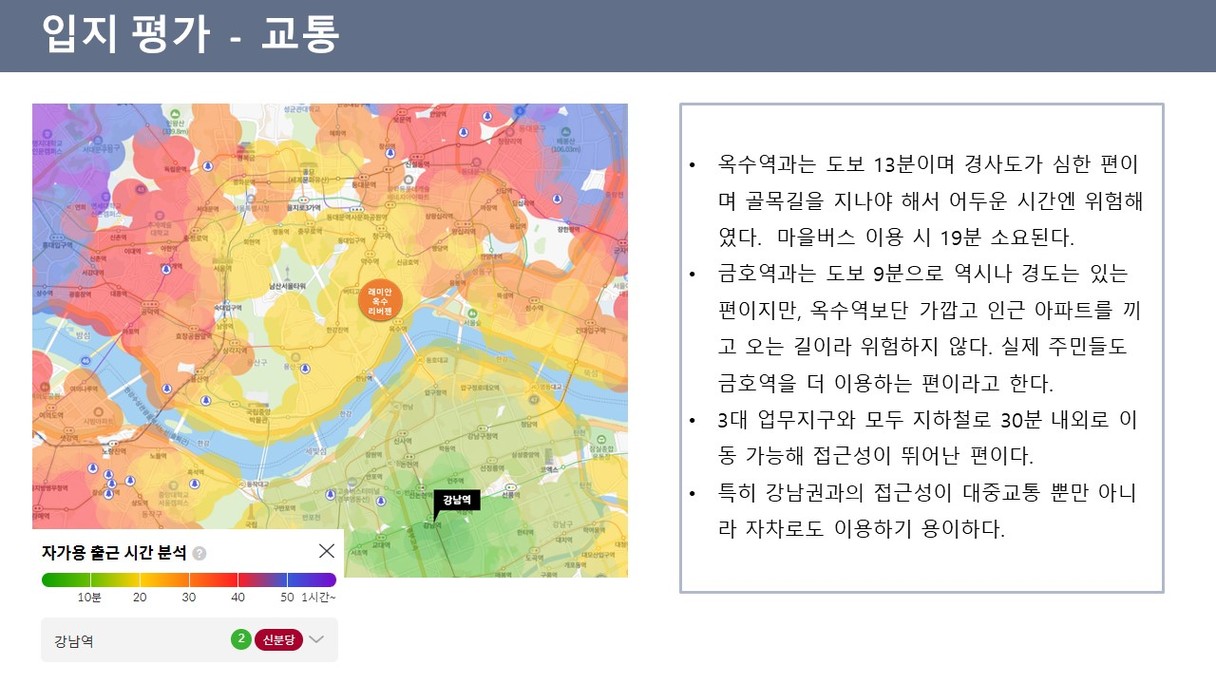This screenshot has height=684, width=1216.
Task: Click the help icon beside 자가용 출근 시간 분석
Action: (200, 553)
